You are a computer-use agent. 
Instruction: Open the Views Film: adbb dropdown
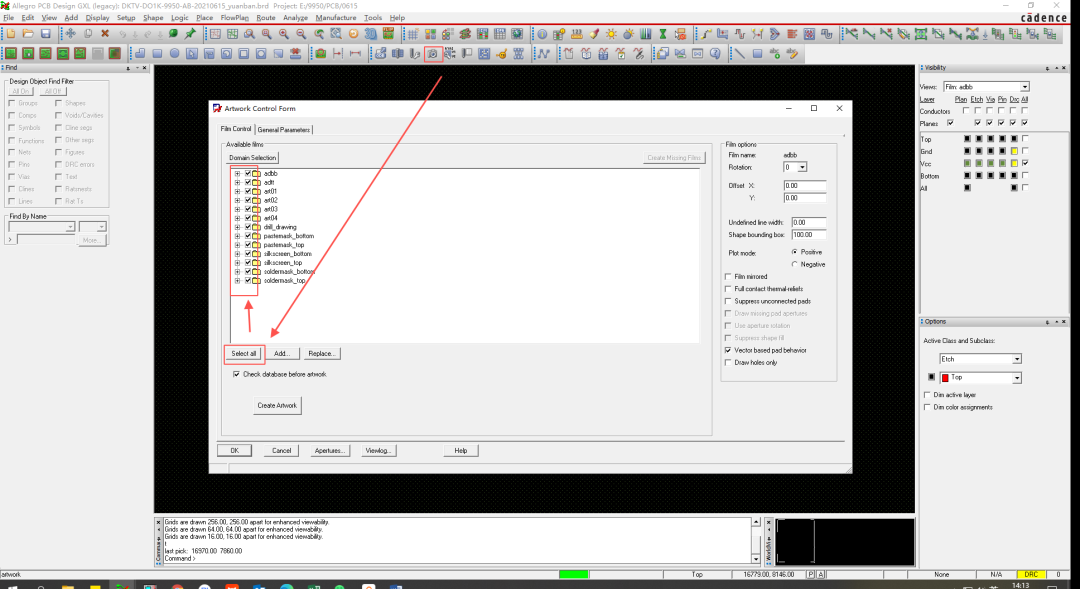click(1025, 87)
